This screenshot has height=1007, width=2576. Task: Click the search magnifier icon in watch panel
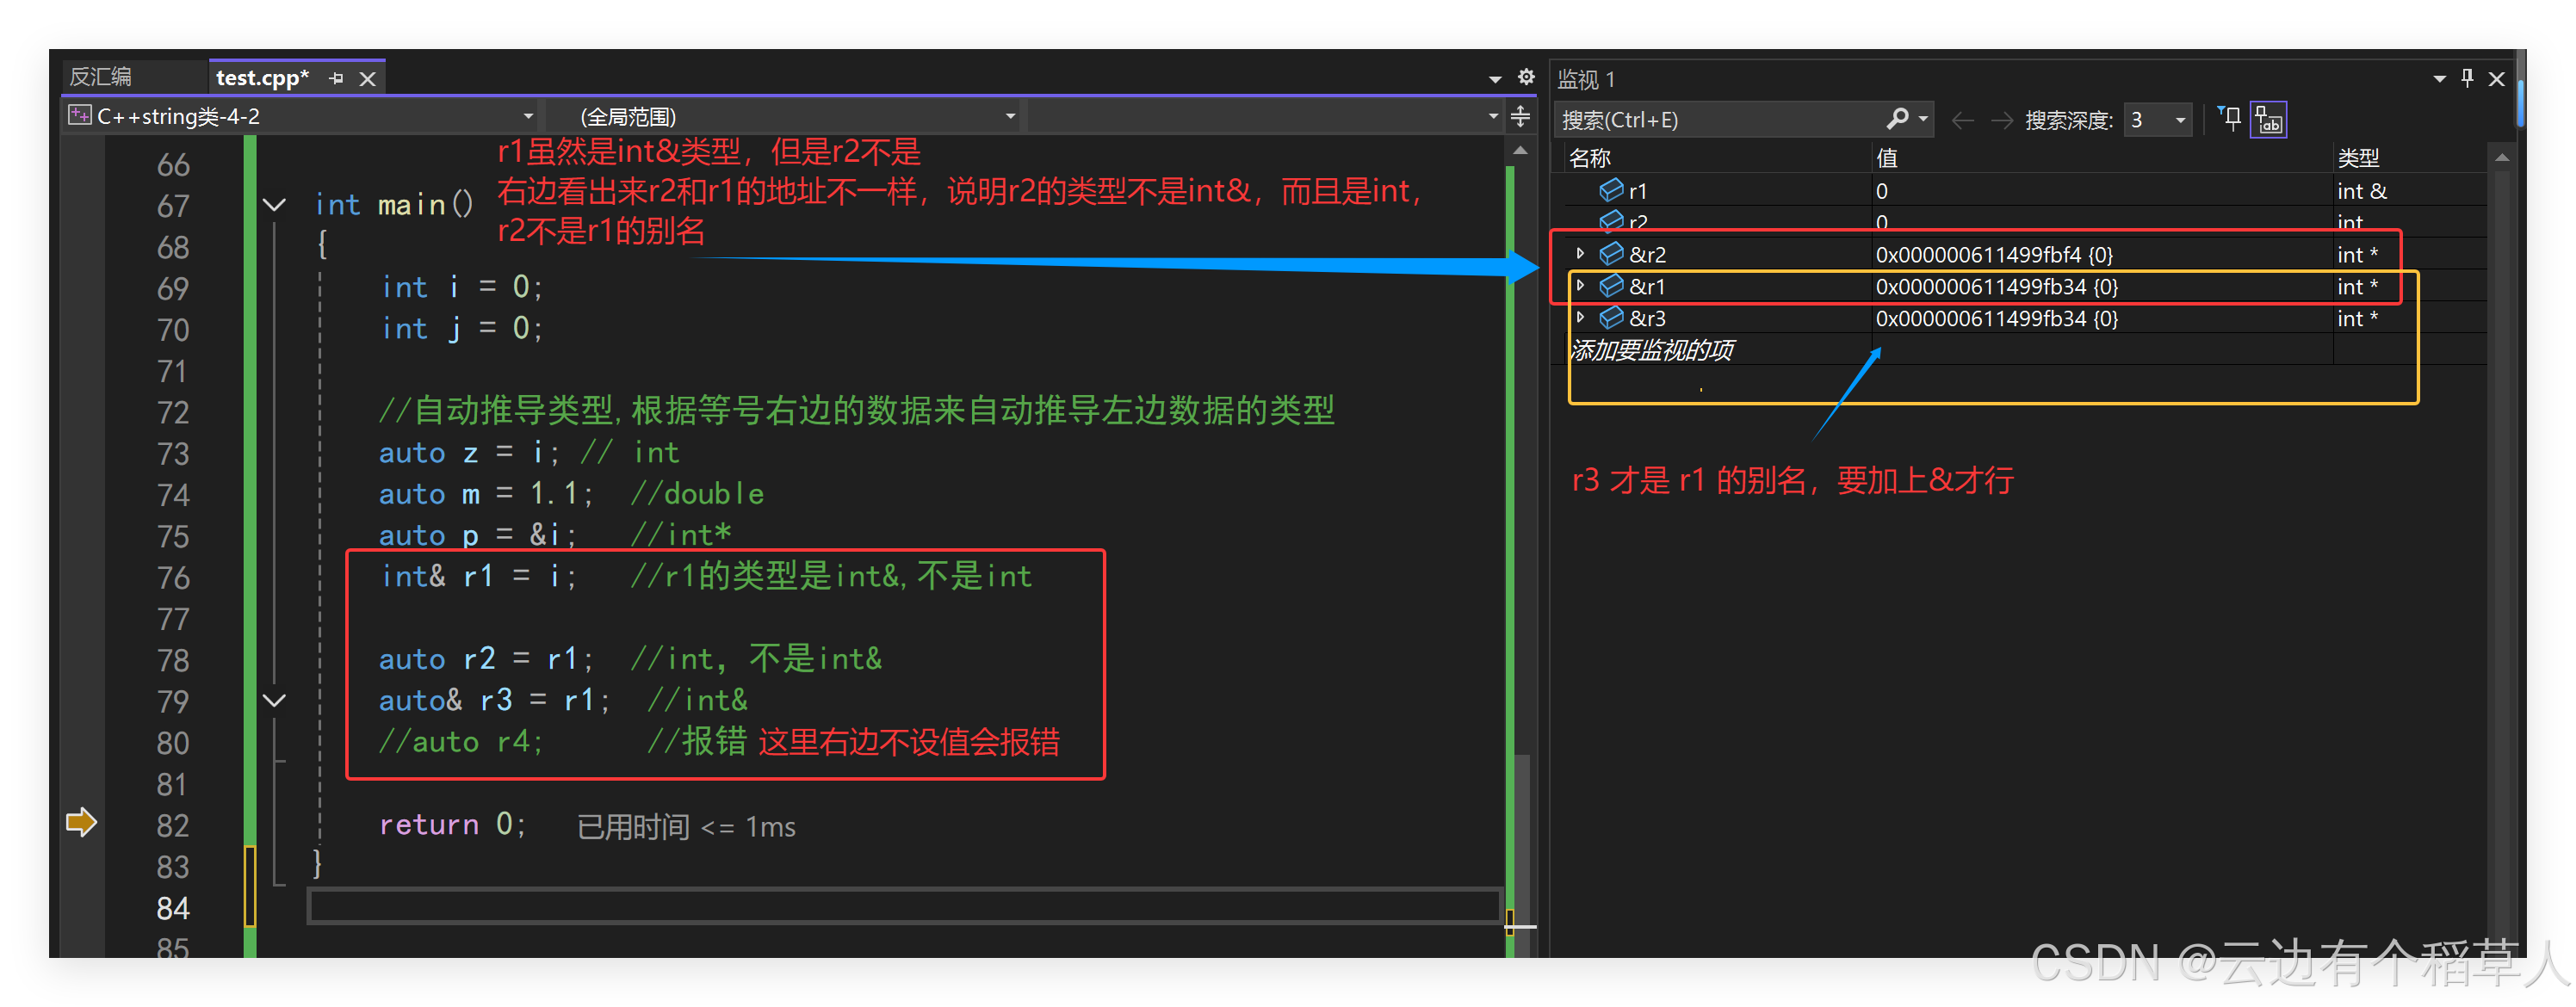[x=1897, y=119]
